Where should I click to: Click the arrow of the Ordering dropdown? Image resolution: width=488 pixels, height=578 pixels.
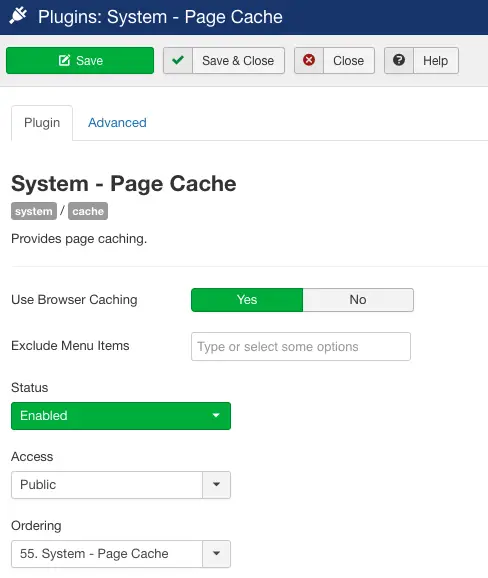pyautogui.click(x=216, y=554)
